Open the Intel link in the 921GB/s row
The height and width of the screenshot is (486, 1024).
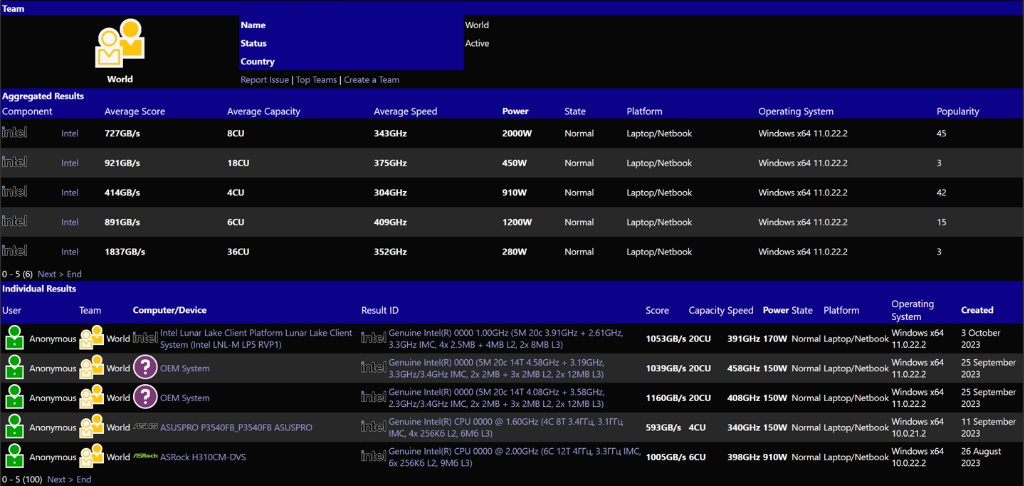[70, 162]
